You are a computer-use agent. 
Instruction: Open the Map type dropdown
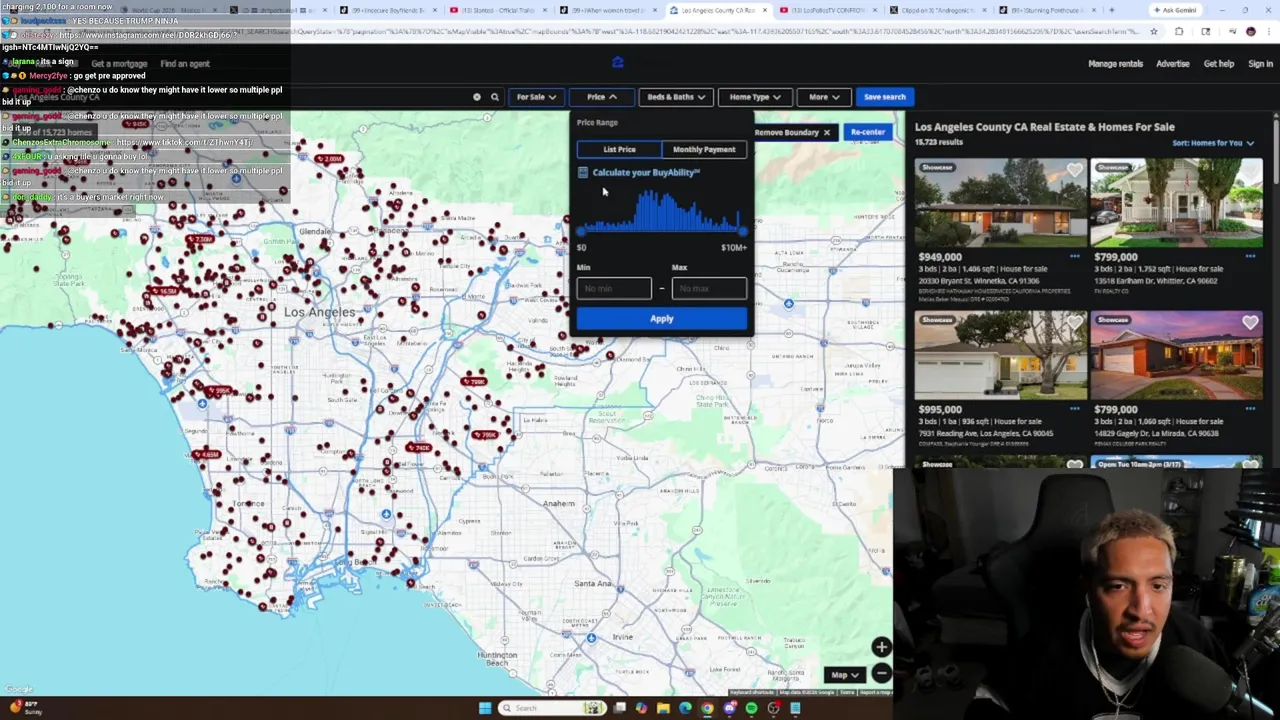tap(845, 675)
